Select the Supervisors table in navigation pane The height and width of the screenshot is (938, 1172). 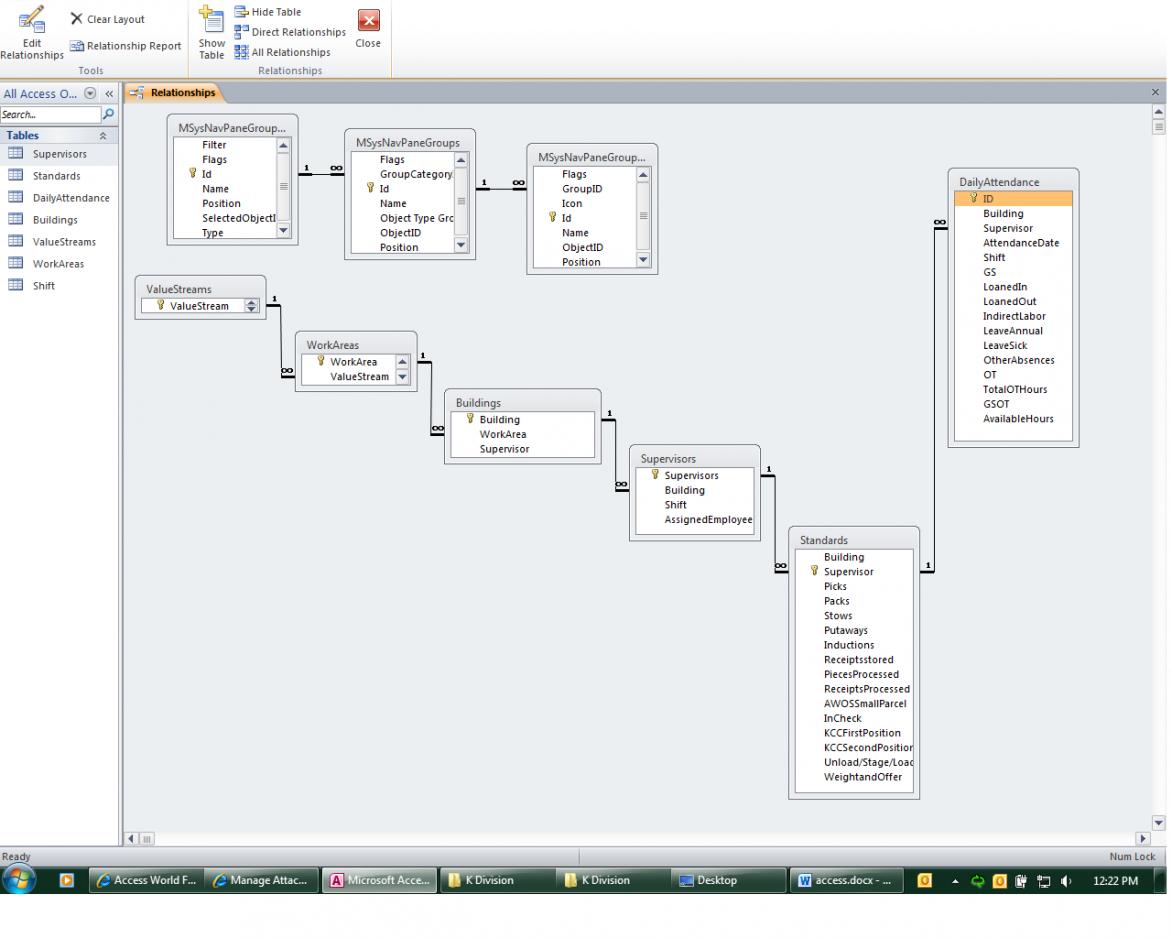pos(59,154)
